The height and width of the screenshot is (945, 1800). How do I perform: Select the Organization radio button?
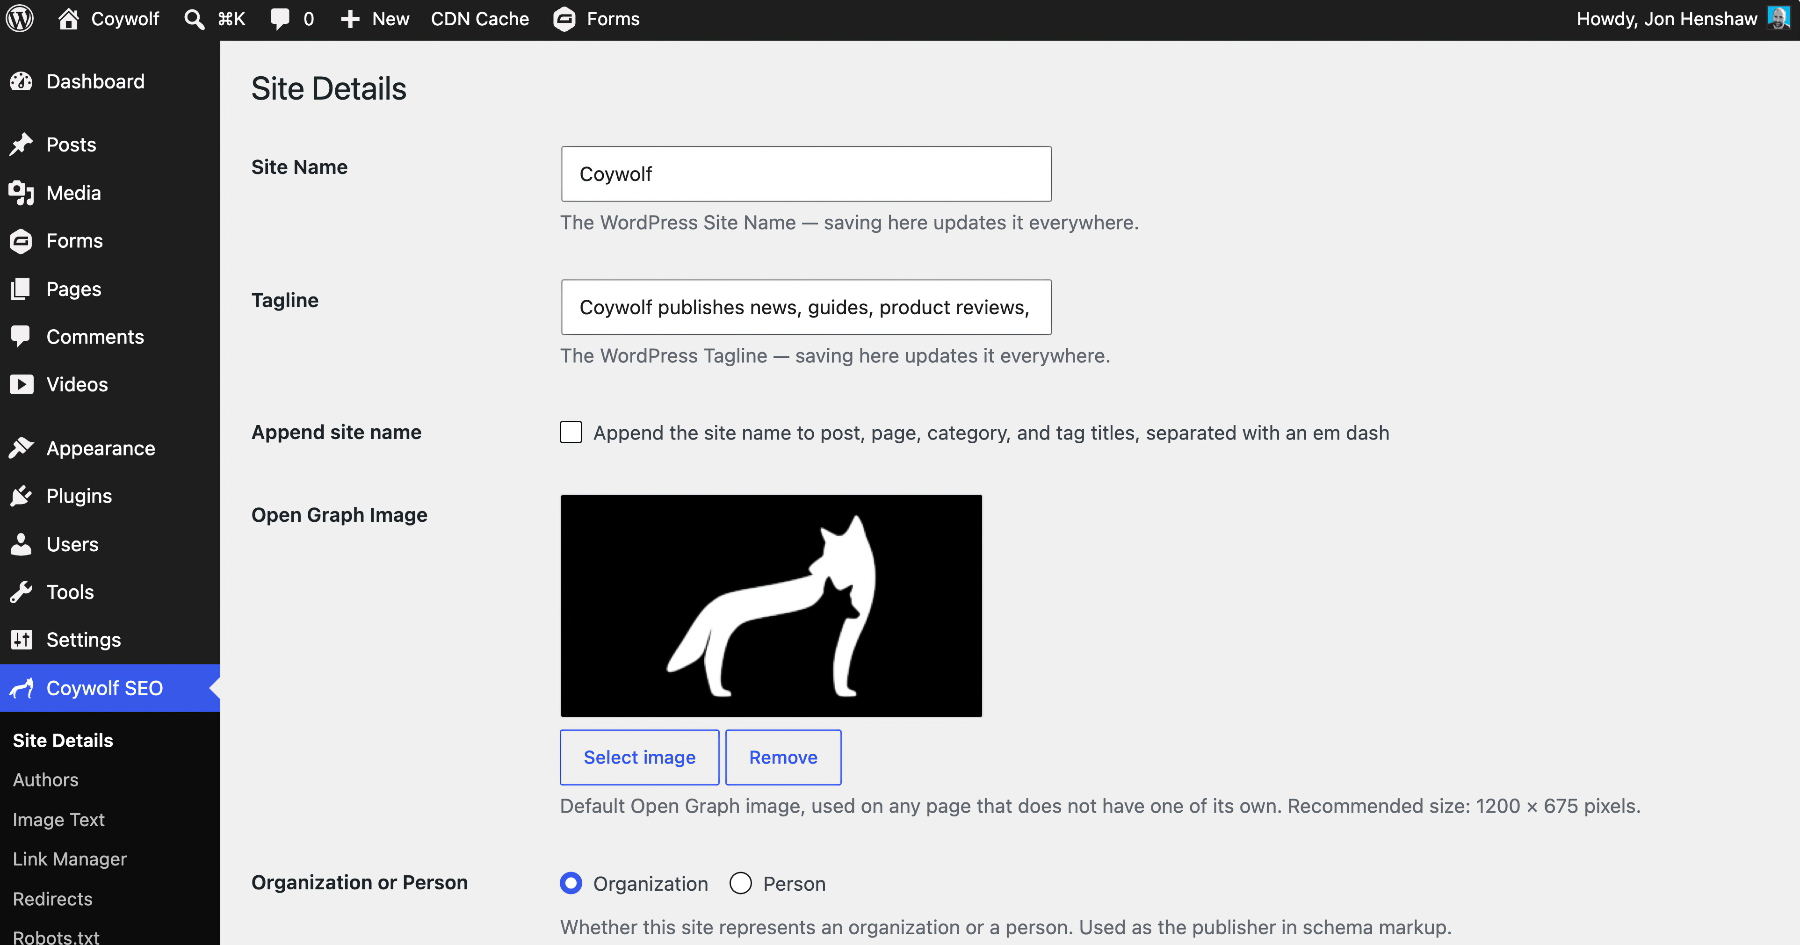coord(571,883)
